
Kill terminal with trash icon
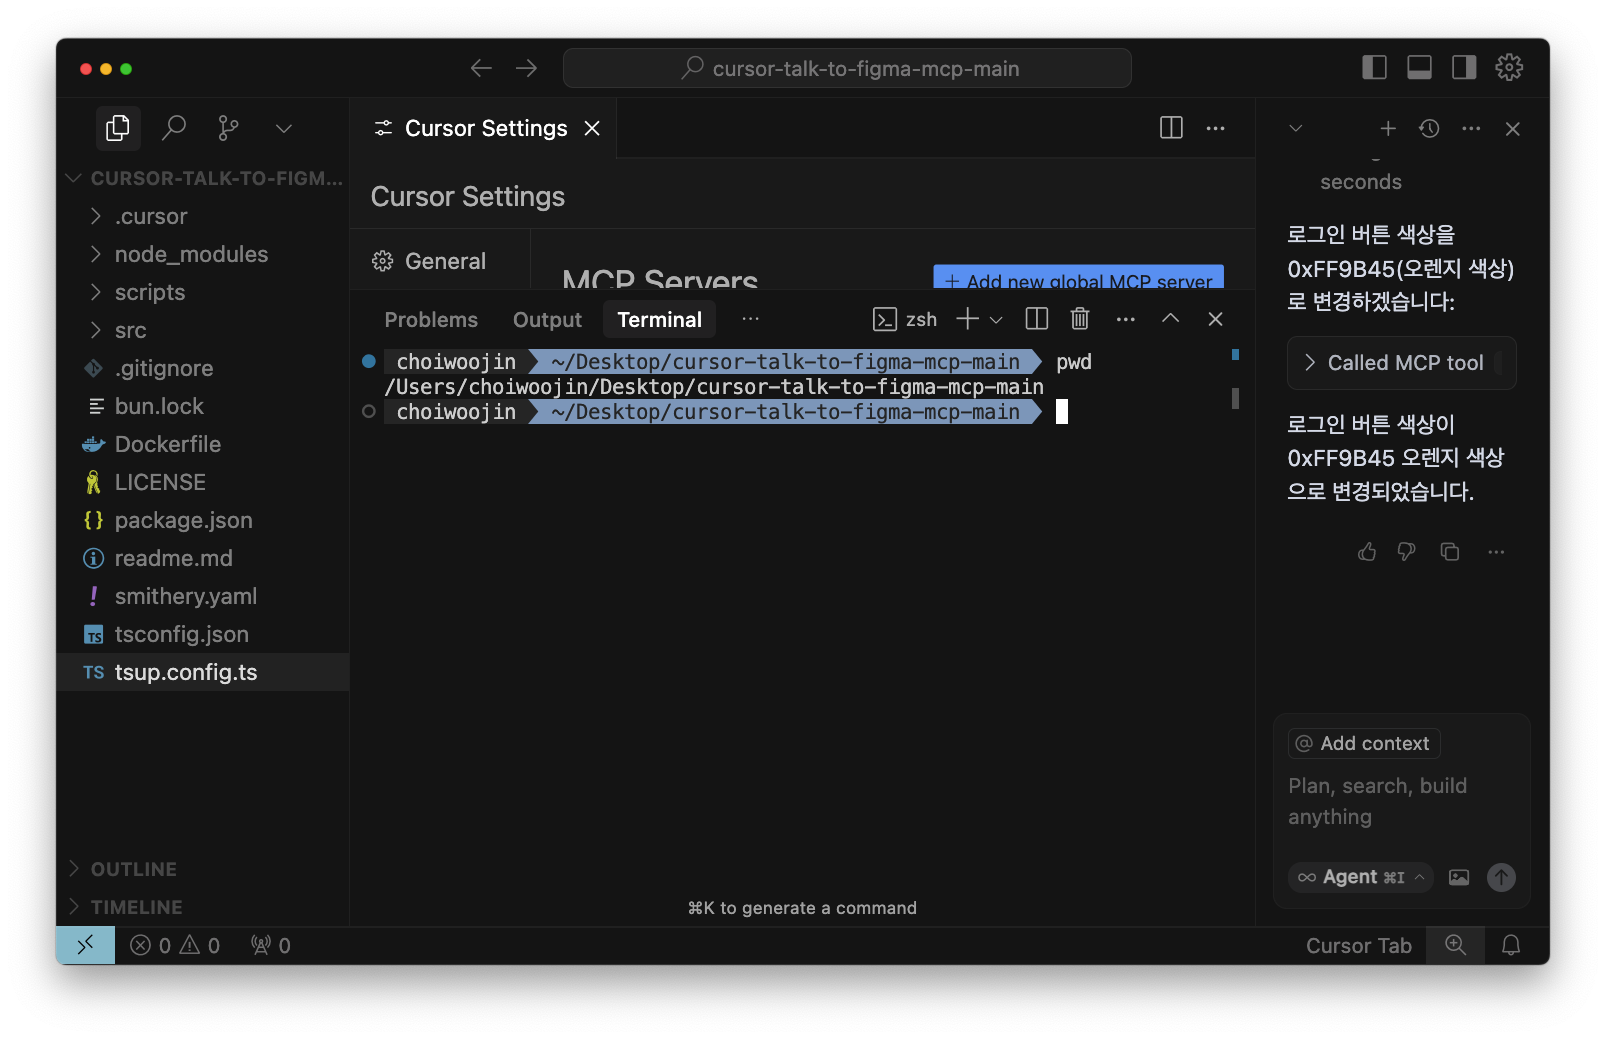1080,319
